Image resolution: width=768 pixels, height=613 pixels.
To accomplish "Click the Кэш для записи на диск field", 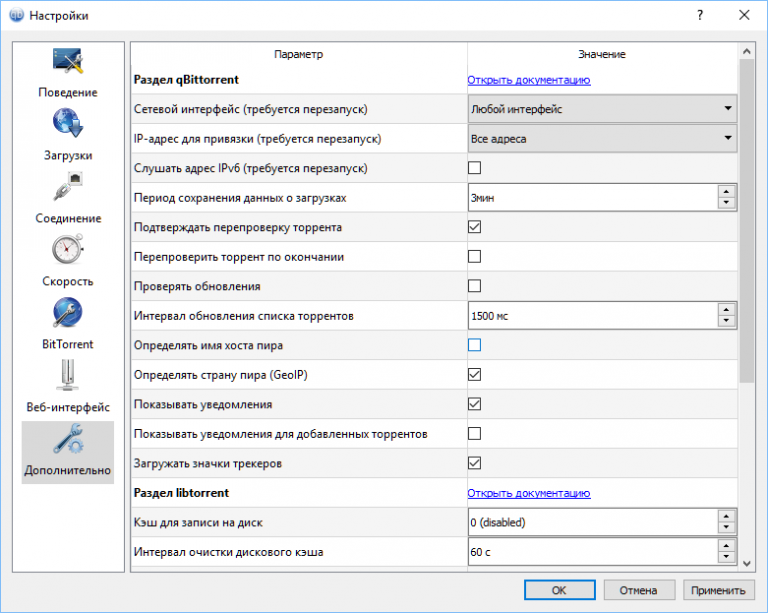I will (x=590, y=523).
